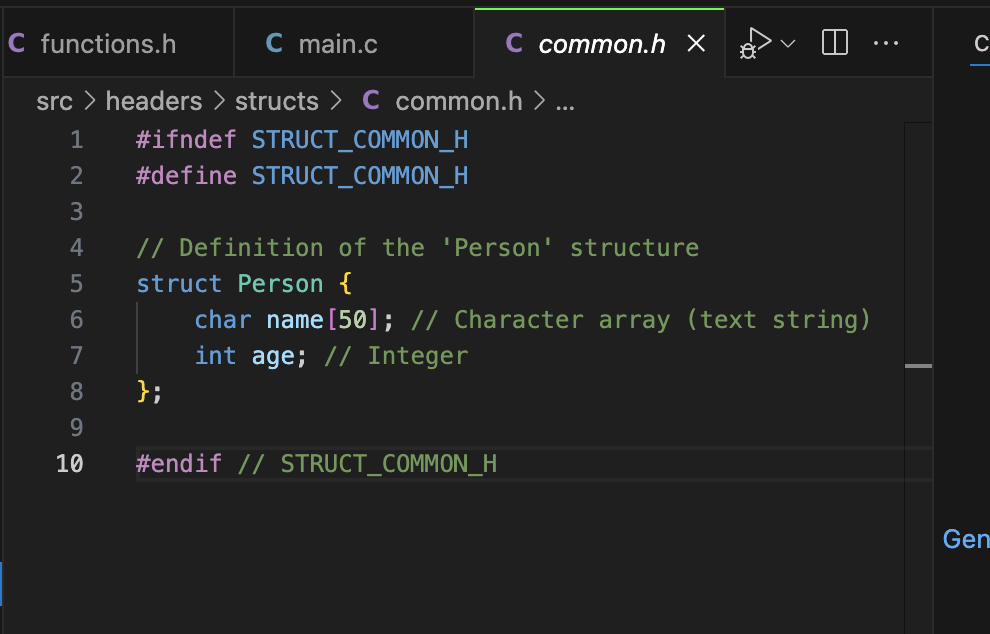Image resolution: width=990 pixels, height=634 pixels.
Task: Select line 5 by its line number
Action: pos(77,284)
